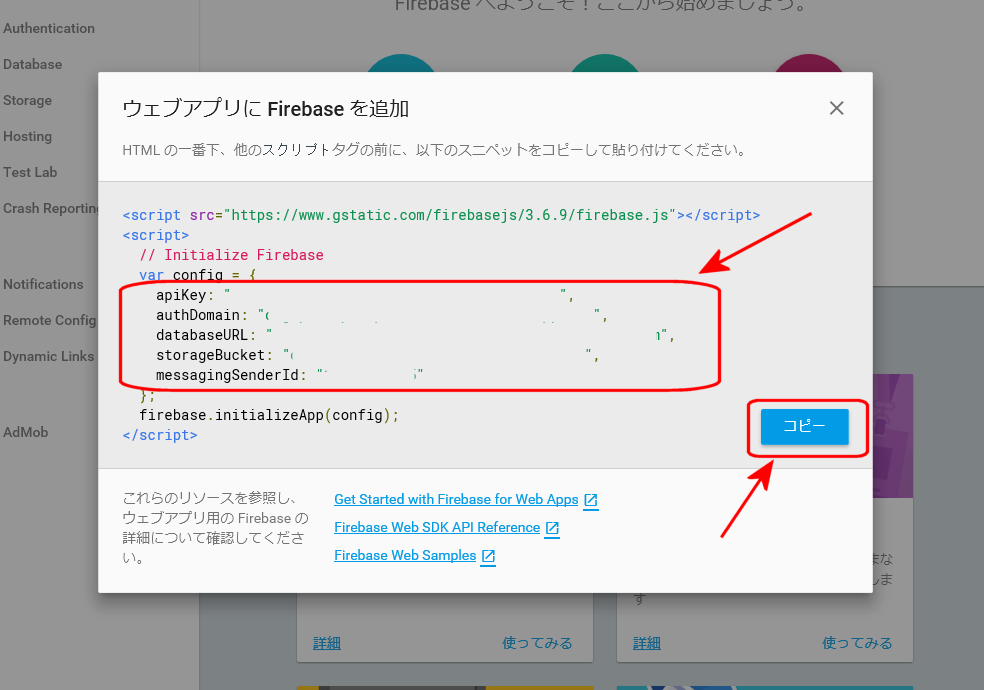Screen dimensions: 984x690
Task: Open Firebase Web SDK API Reference link
Action: click(x=437, y=528)
